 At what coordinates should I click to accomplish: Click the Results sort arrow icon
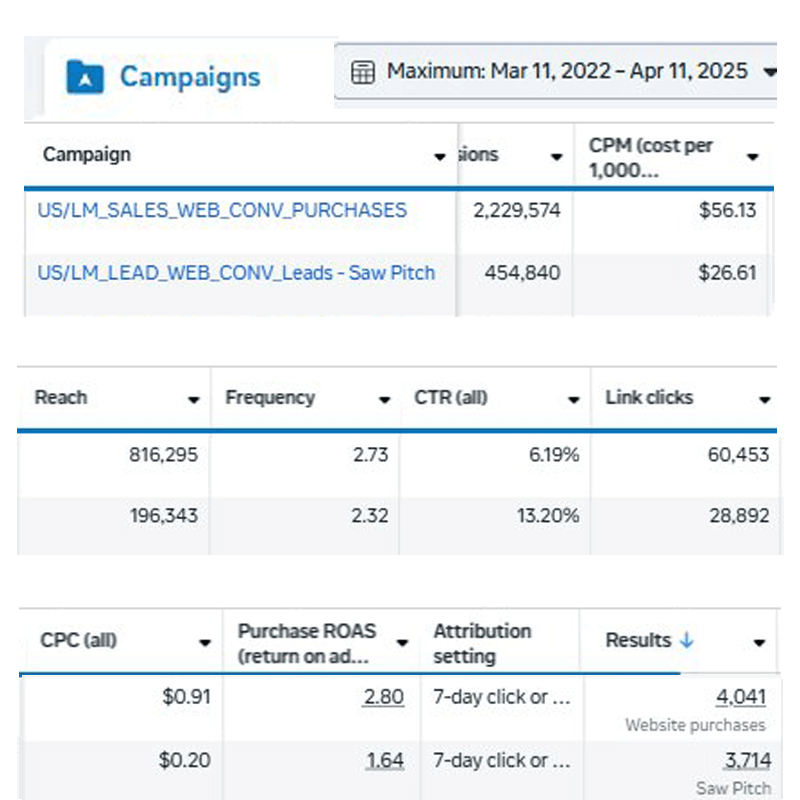point(686,641)
